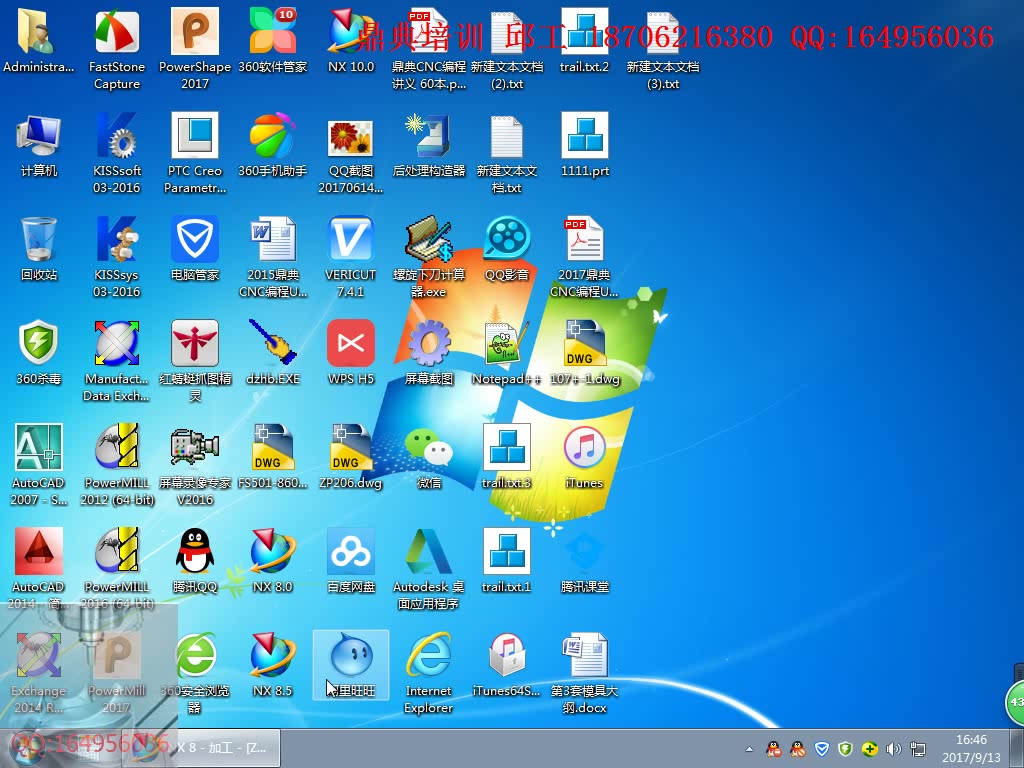The height and width of the screenshot is (768, 1024).
Task: Open 新建文本文档 (3).txt file
Action: click(663, 49)
